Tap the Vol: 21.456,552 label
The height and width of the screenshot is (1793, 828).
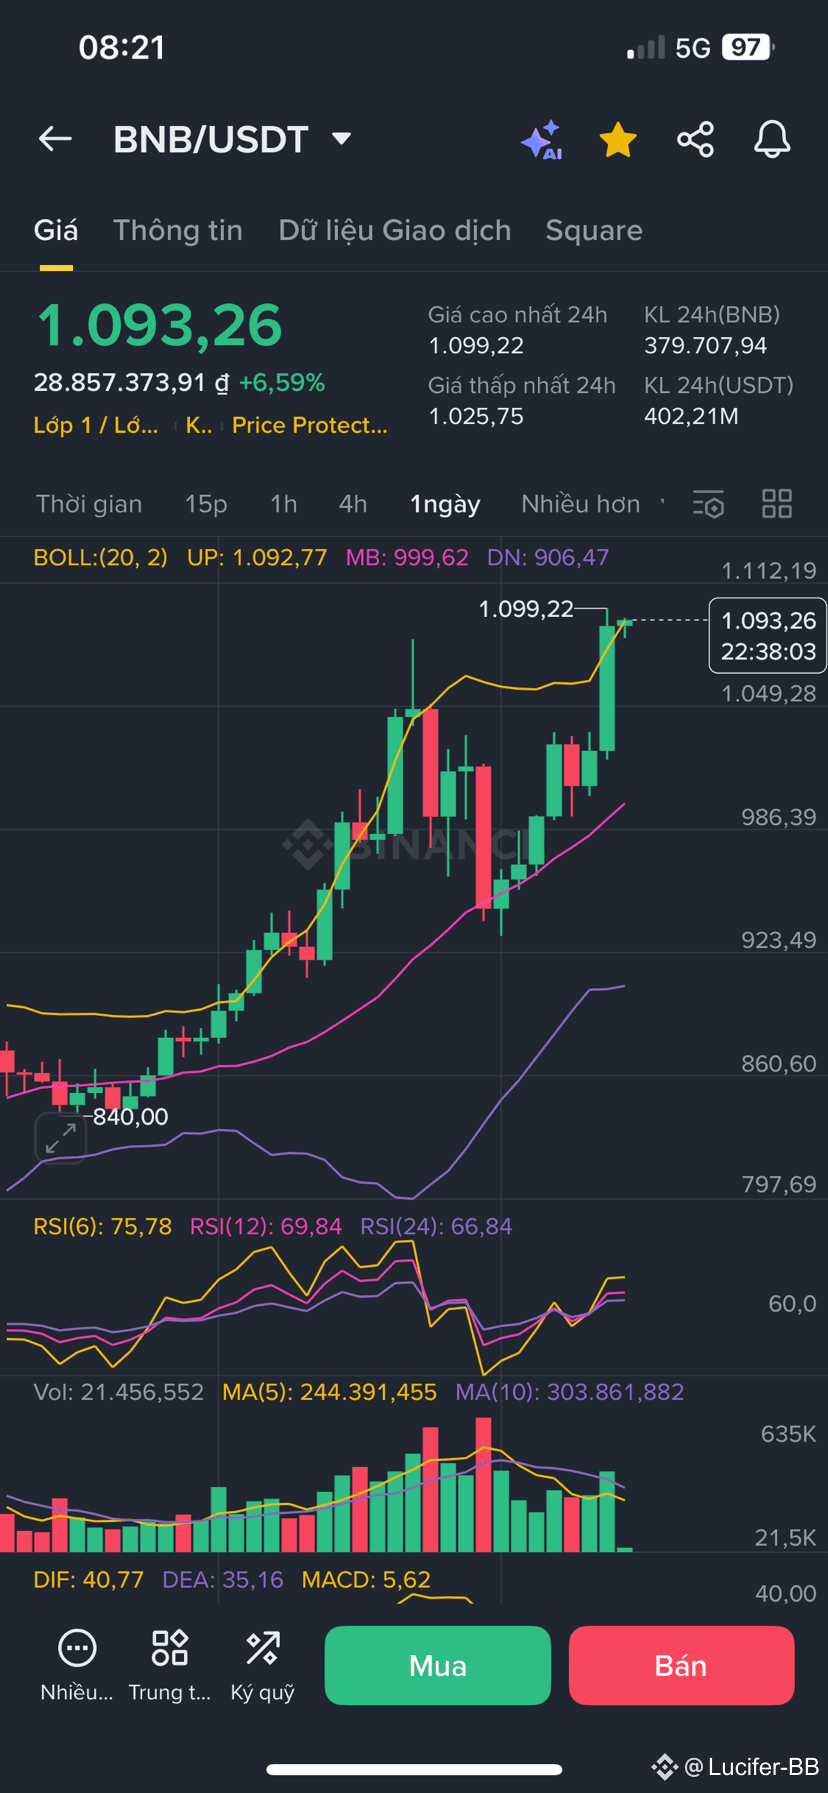(x=118, y=1392)
